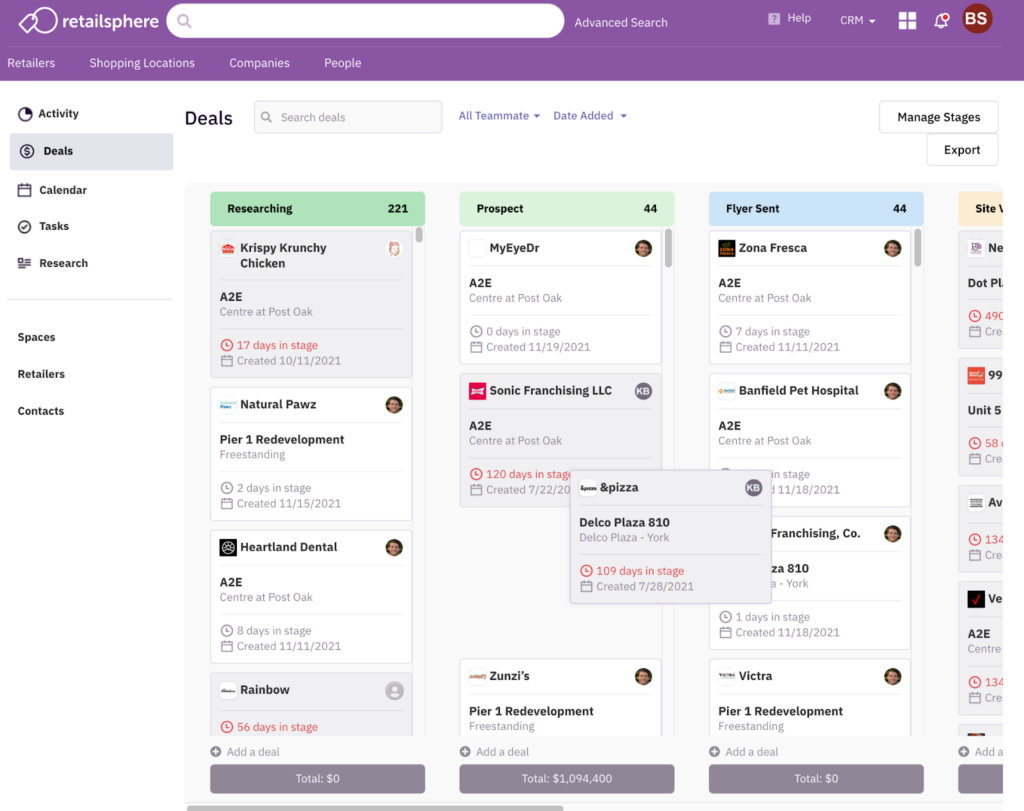Open the Retailers top tab
The image size is (1024, 811).
point(31,63)
